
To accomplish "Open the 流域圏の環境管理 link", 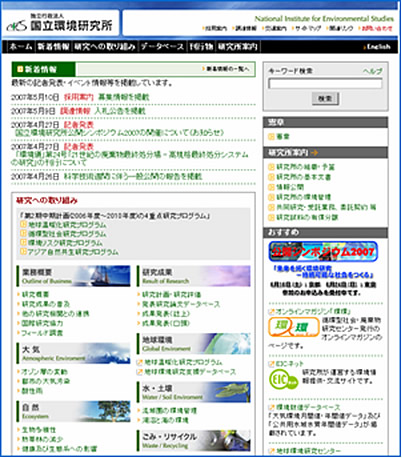I will (169, 410).
